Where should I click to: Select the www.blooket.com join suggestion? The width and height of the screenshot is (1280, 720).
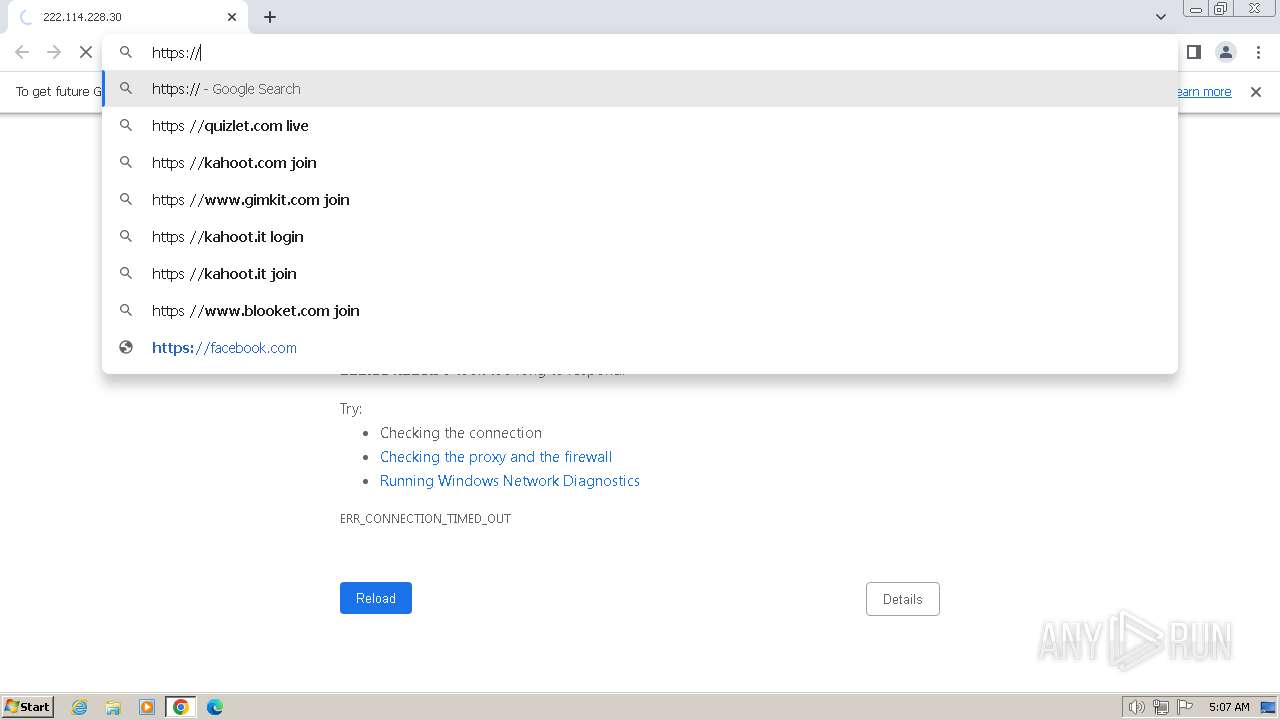click(x=255, y=311)
